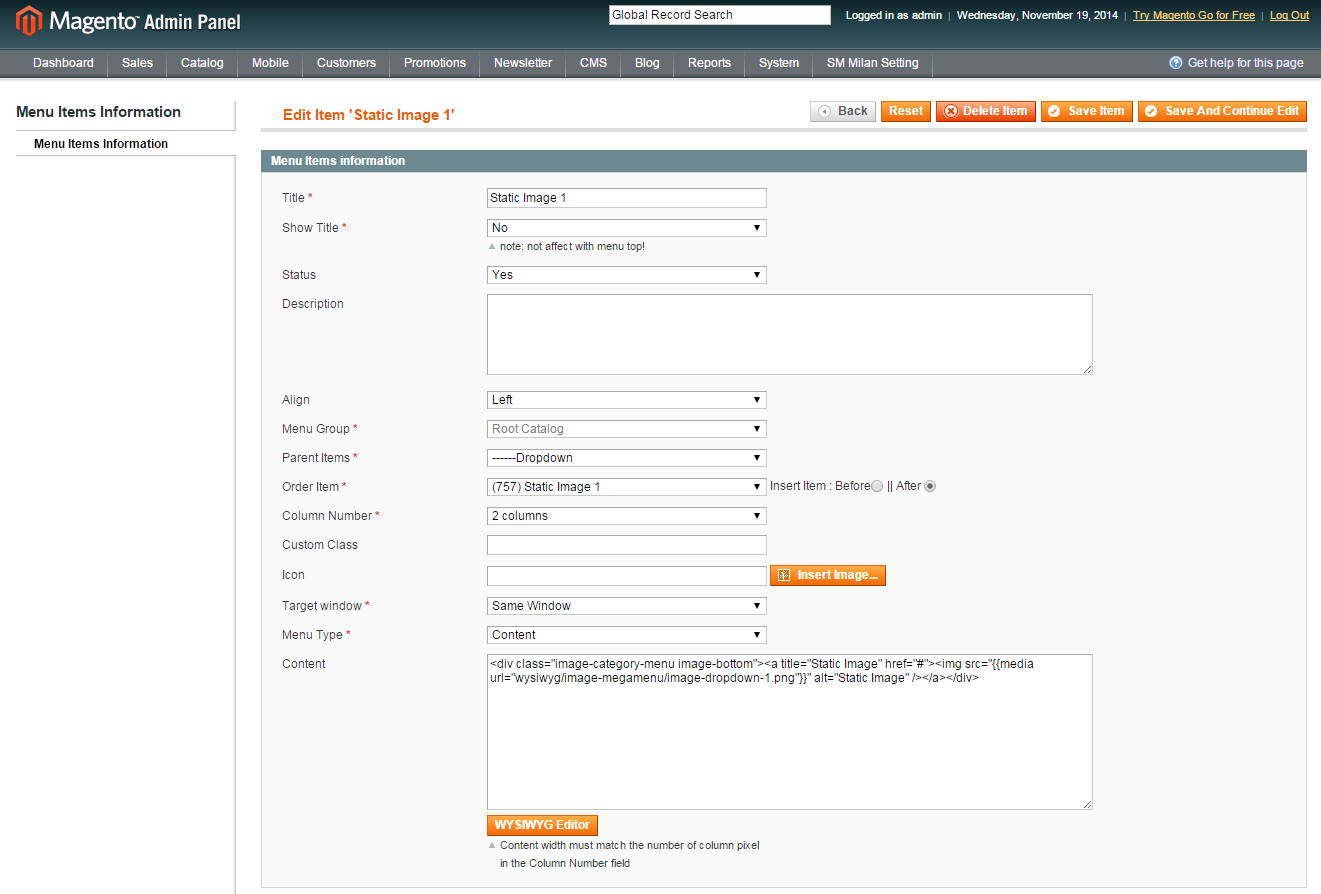Open the Show Title dropdown
This screenshot has width=1321, height=894.
pyautogui.click(x=627, y=228)
